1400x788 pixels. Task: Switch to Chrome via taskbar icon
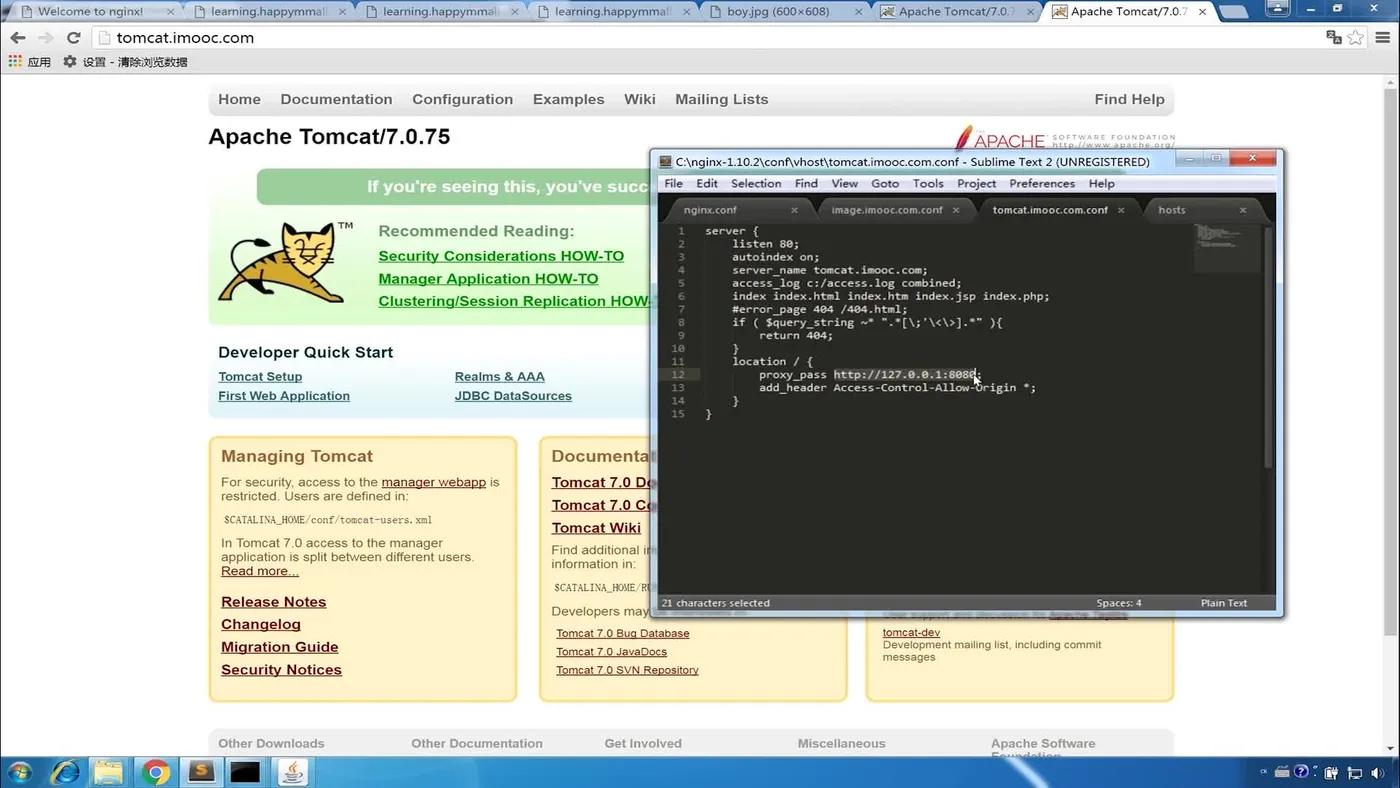(x=155, y=772)
